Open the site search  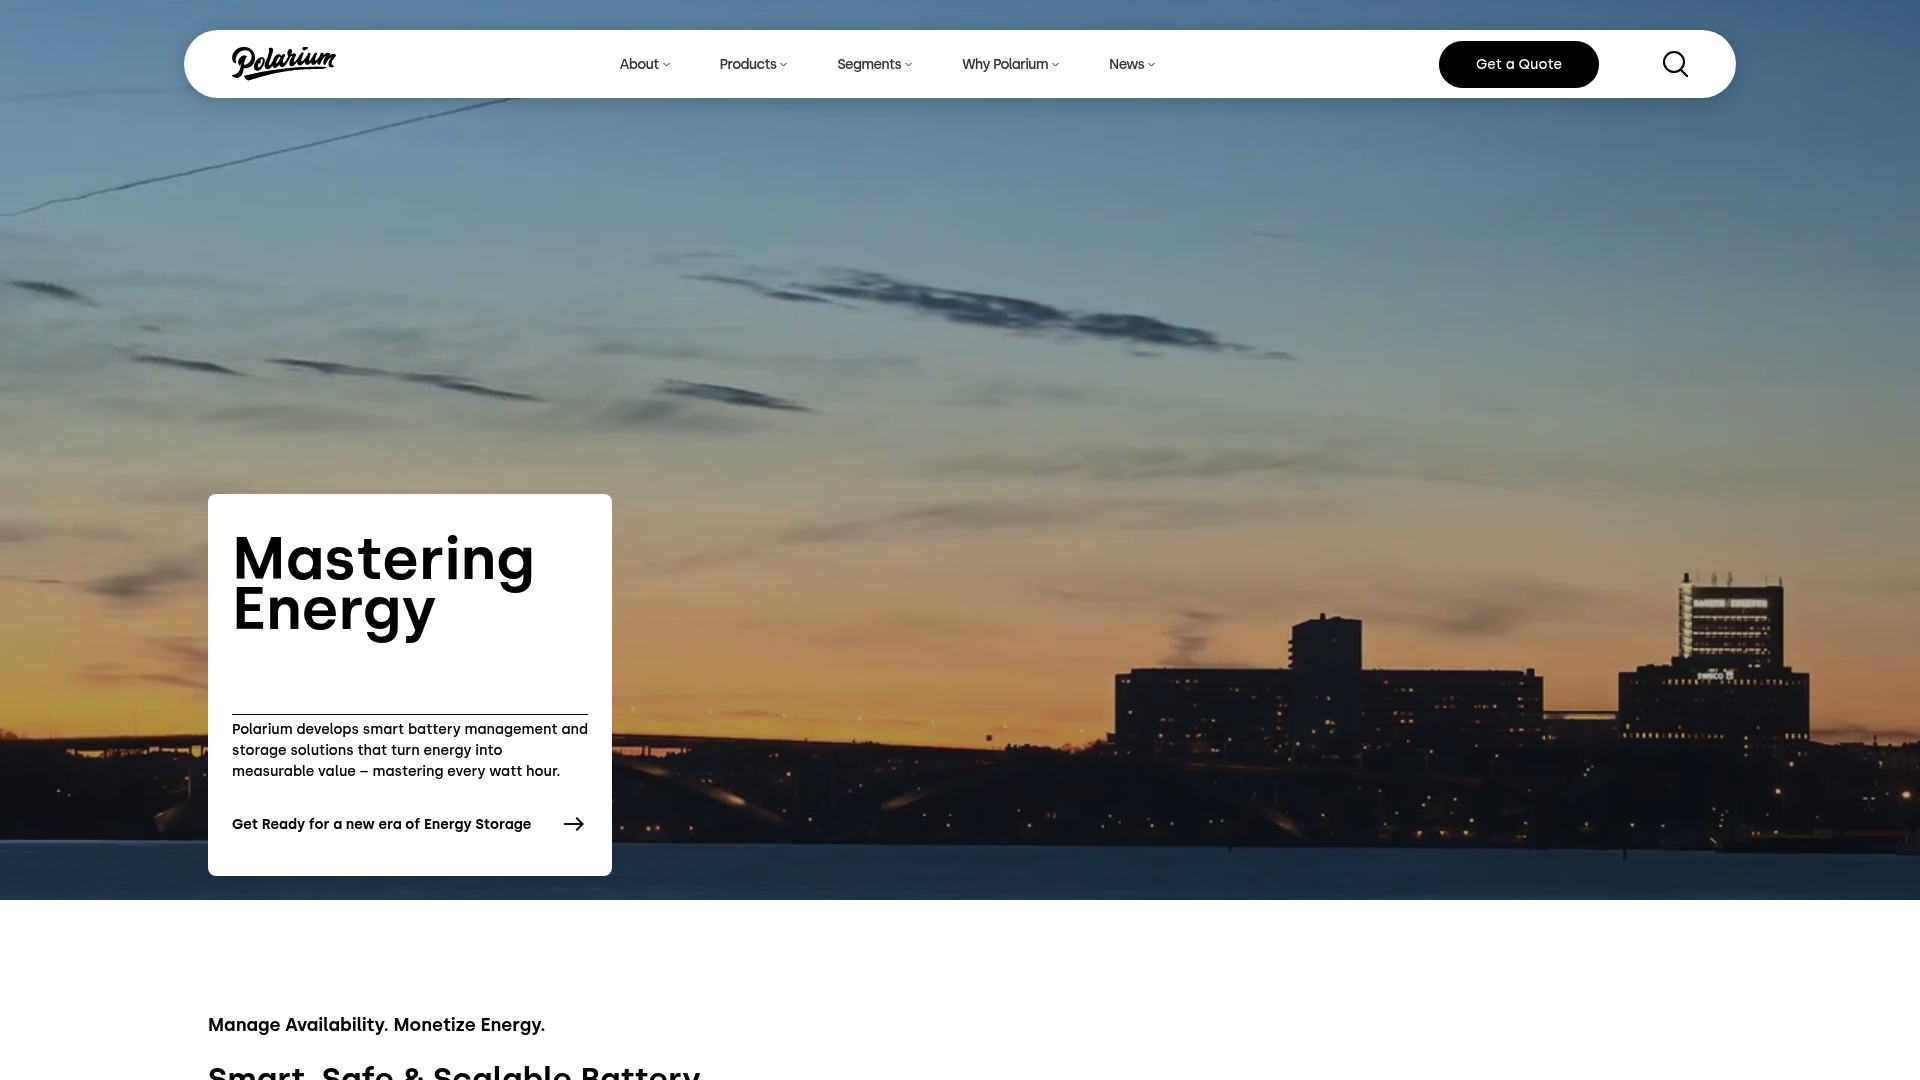(x=1674, y=63)
